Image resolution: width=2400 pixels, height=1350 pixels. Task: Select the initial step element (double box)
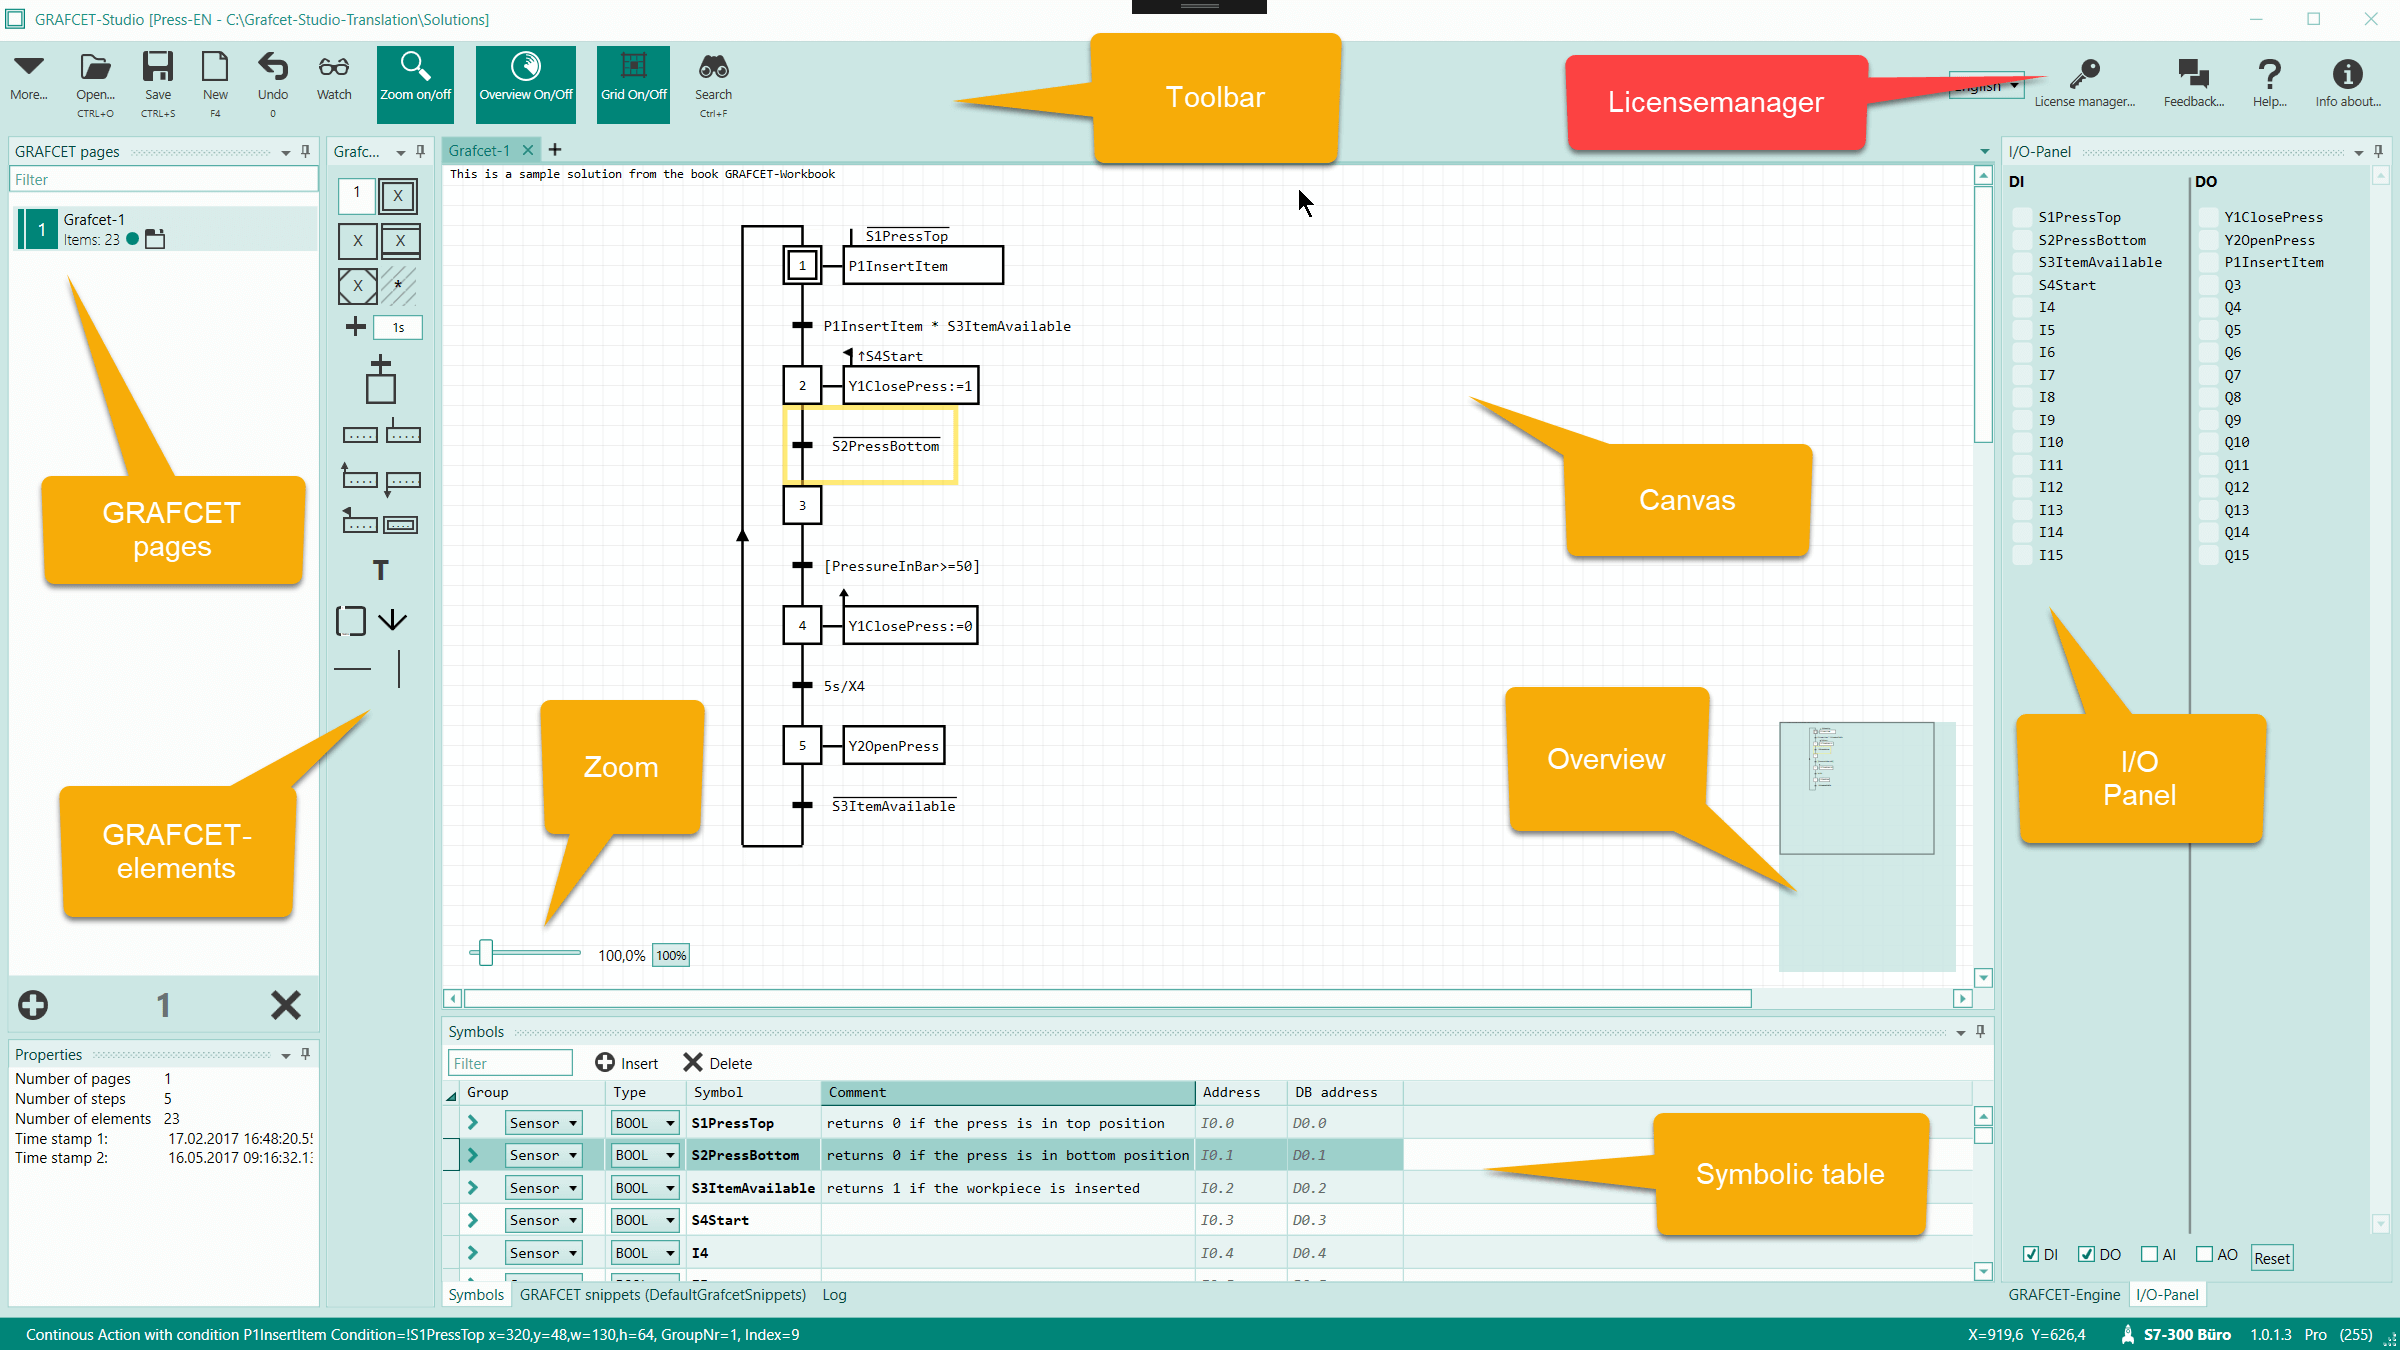(398, 196)
